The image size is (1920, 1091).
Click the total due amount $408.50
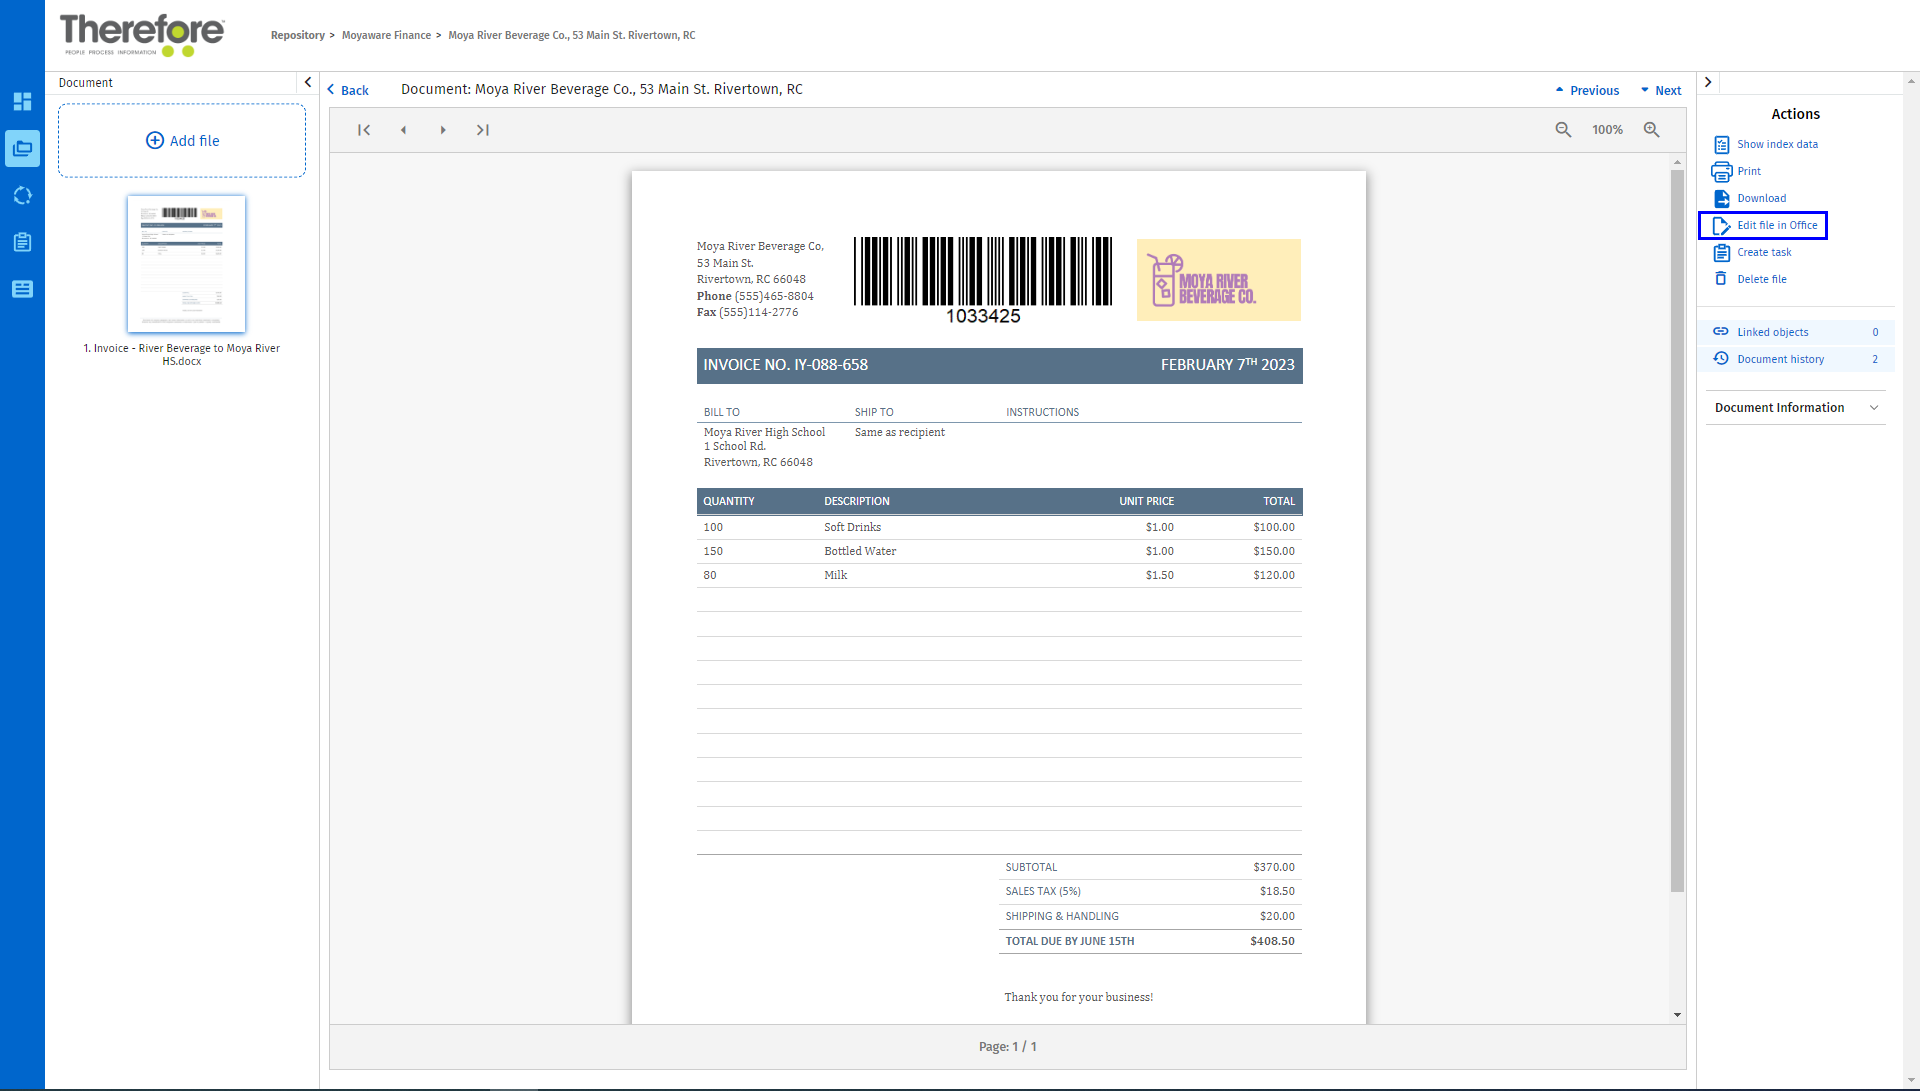[x=1272, y=941]
